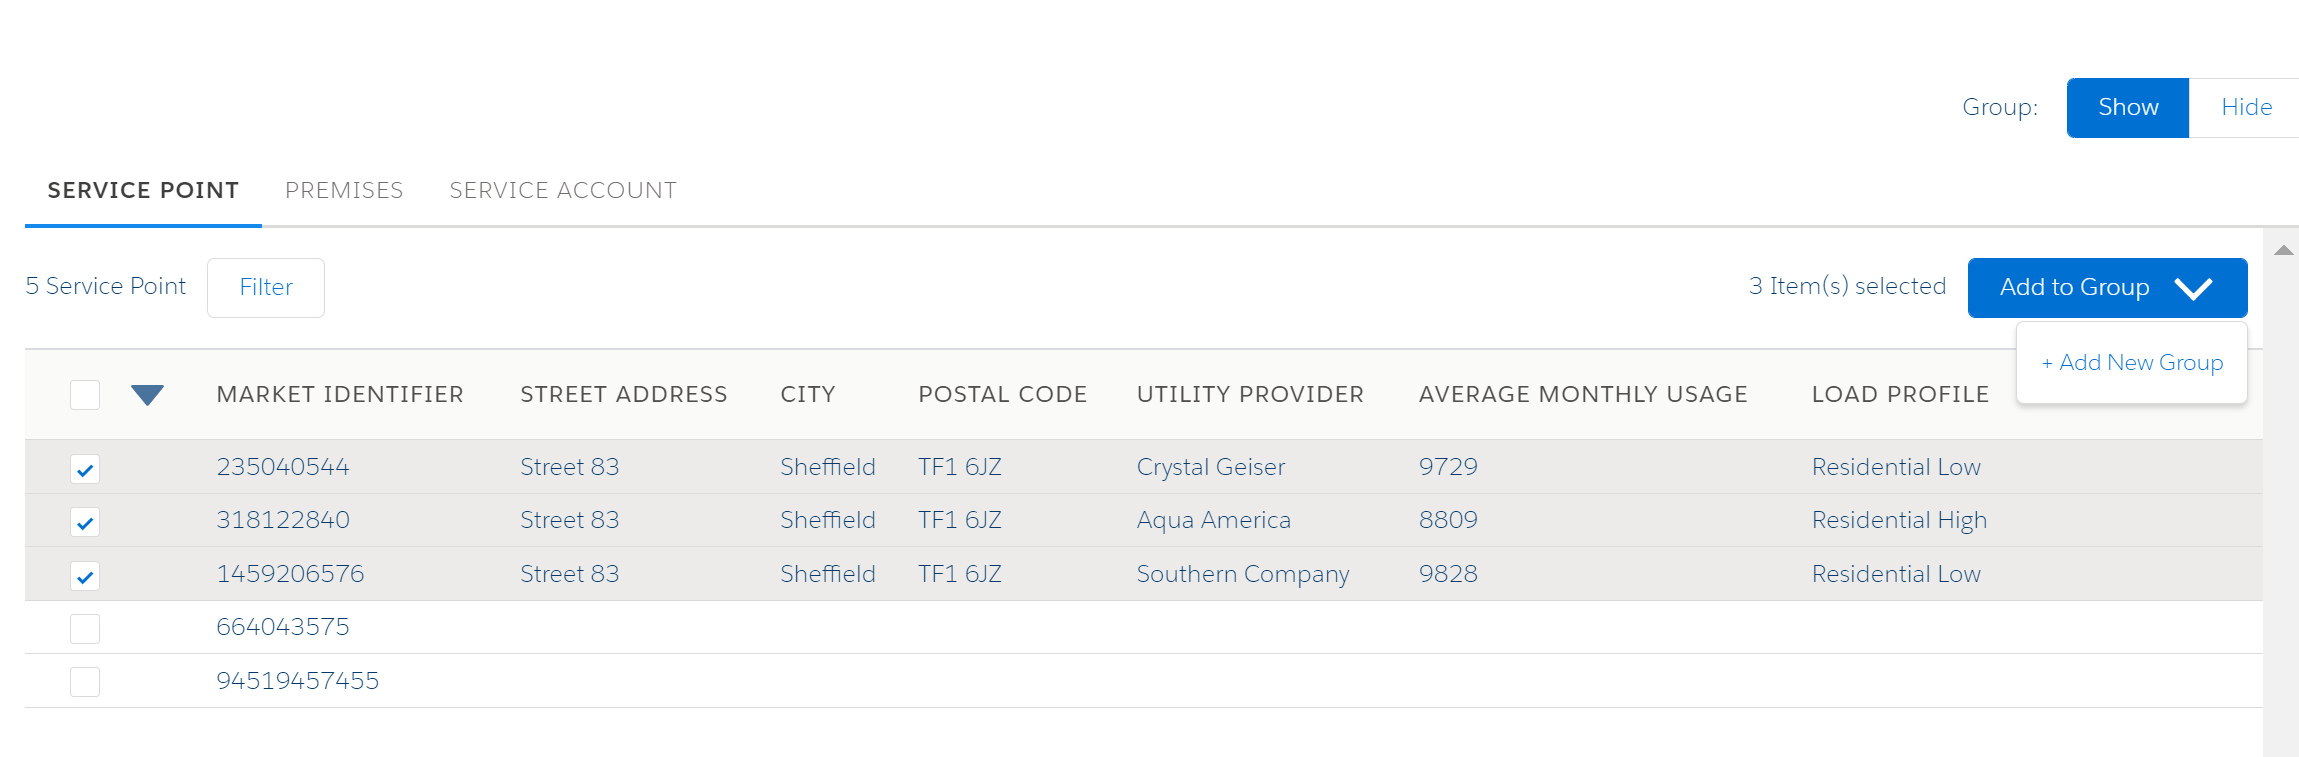Switch to the Premises tab
The height and width of the screenshot is (757, 2299).
click(344, 190)
